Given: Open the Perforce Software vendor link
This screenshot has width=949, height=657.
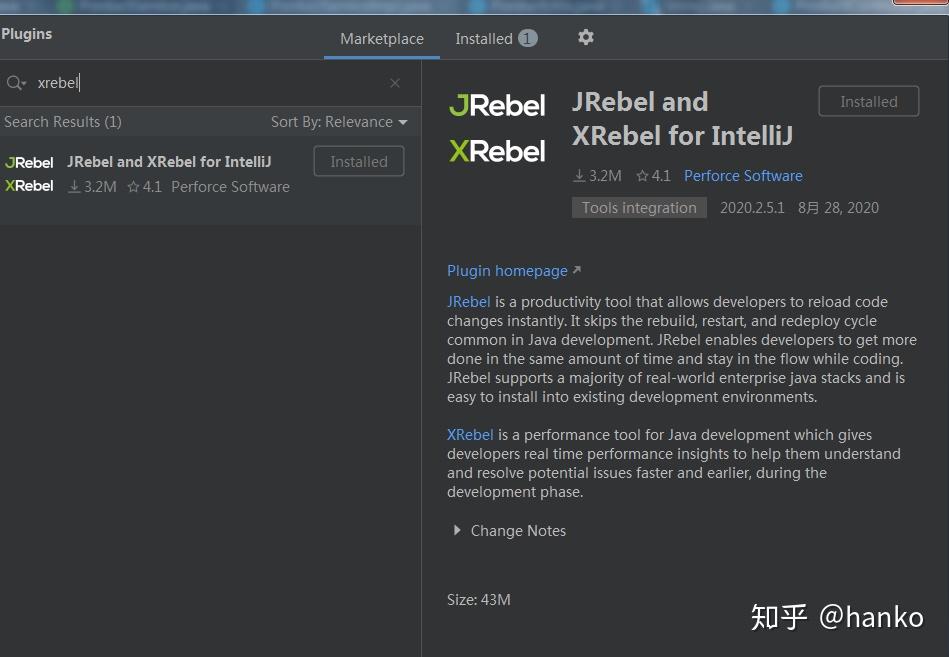Looking at the screenshot, I should [743, 175].
